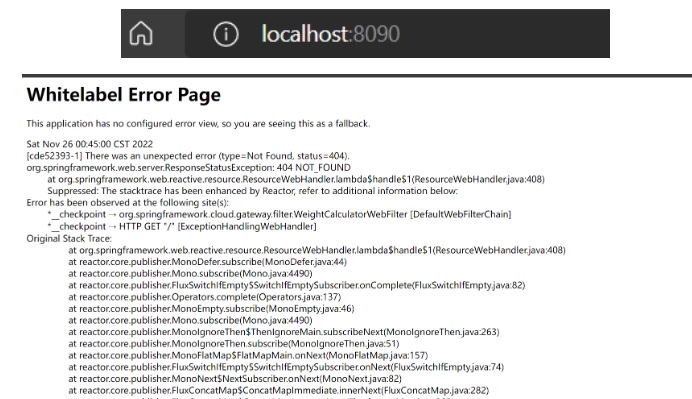The width and height of the screenshot is (692, 399).
Task: Click the 'Suppressed: The stacktrace has been enhanced' line
Action: click(252, 191)
